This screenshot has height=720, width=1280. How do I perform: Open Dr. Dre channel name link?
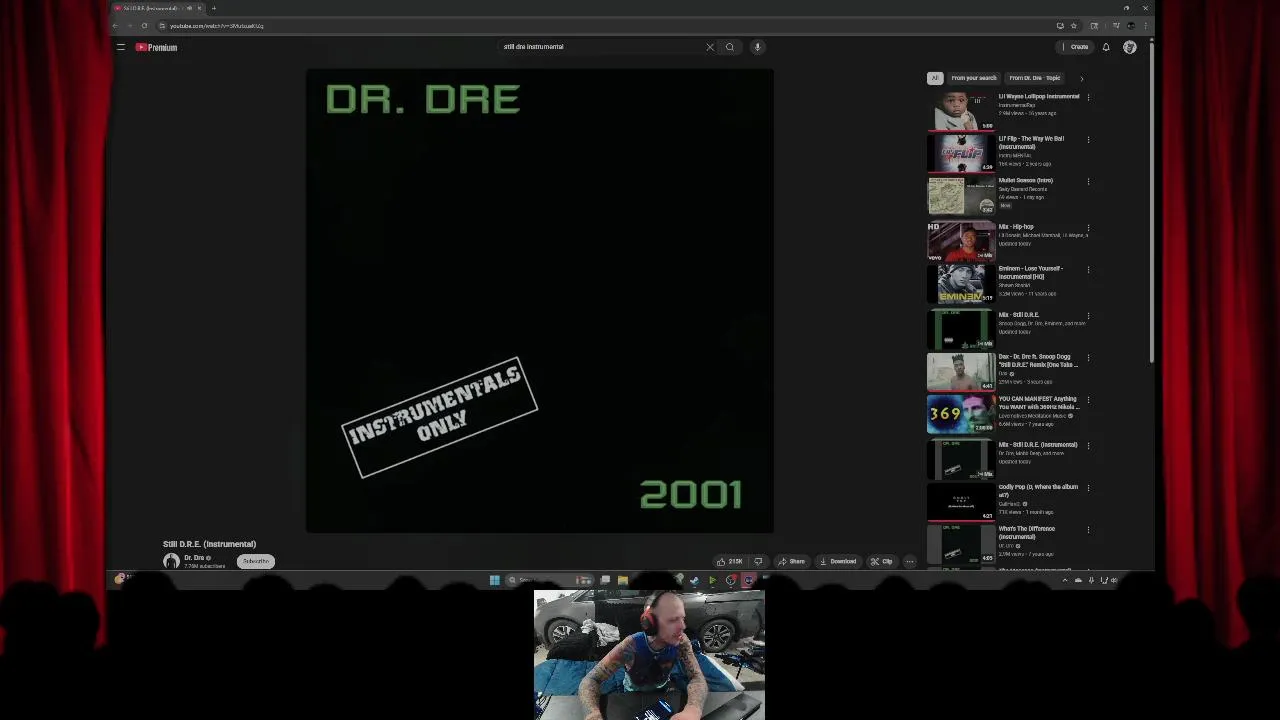pos(195,558)
